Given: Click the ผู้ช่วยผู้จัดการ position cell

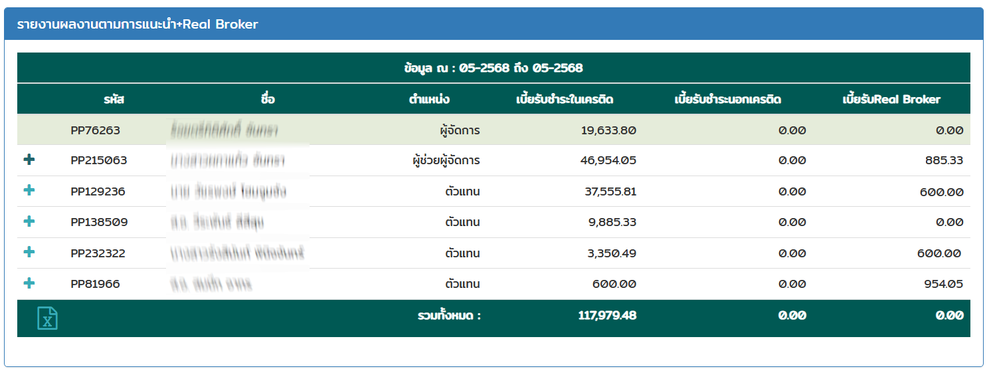Looking at the screenshot, I should tap(446, 160).
